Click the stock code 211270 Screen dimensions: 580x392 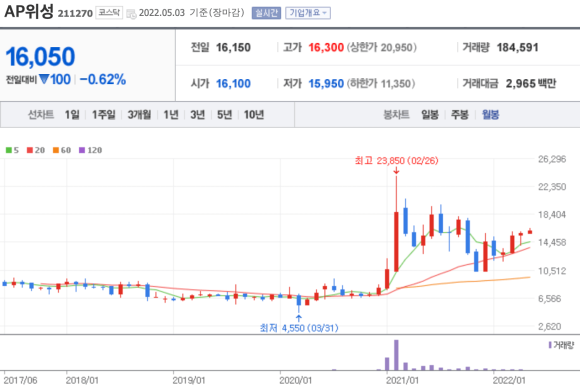(x=75, y=14)
